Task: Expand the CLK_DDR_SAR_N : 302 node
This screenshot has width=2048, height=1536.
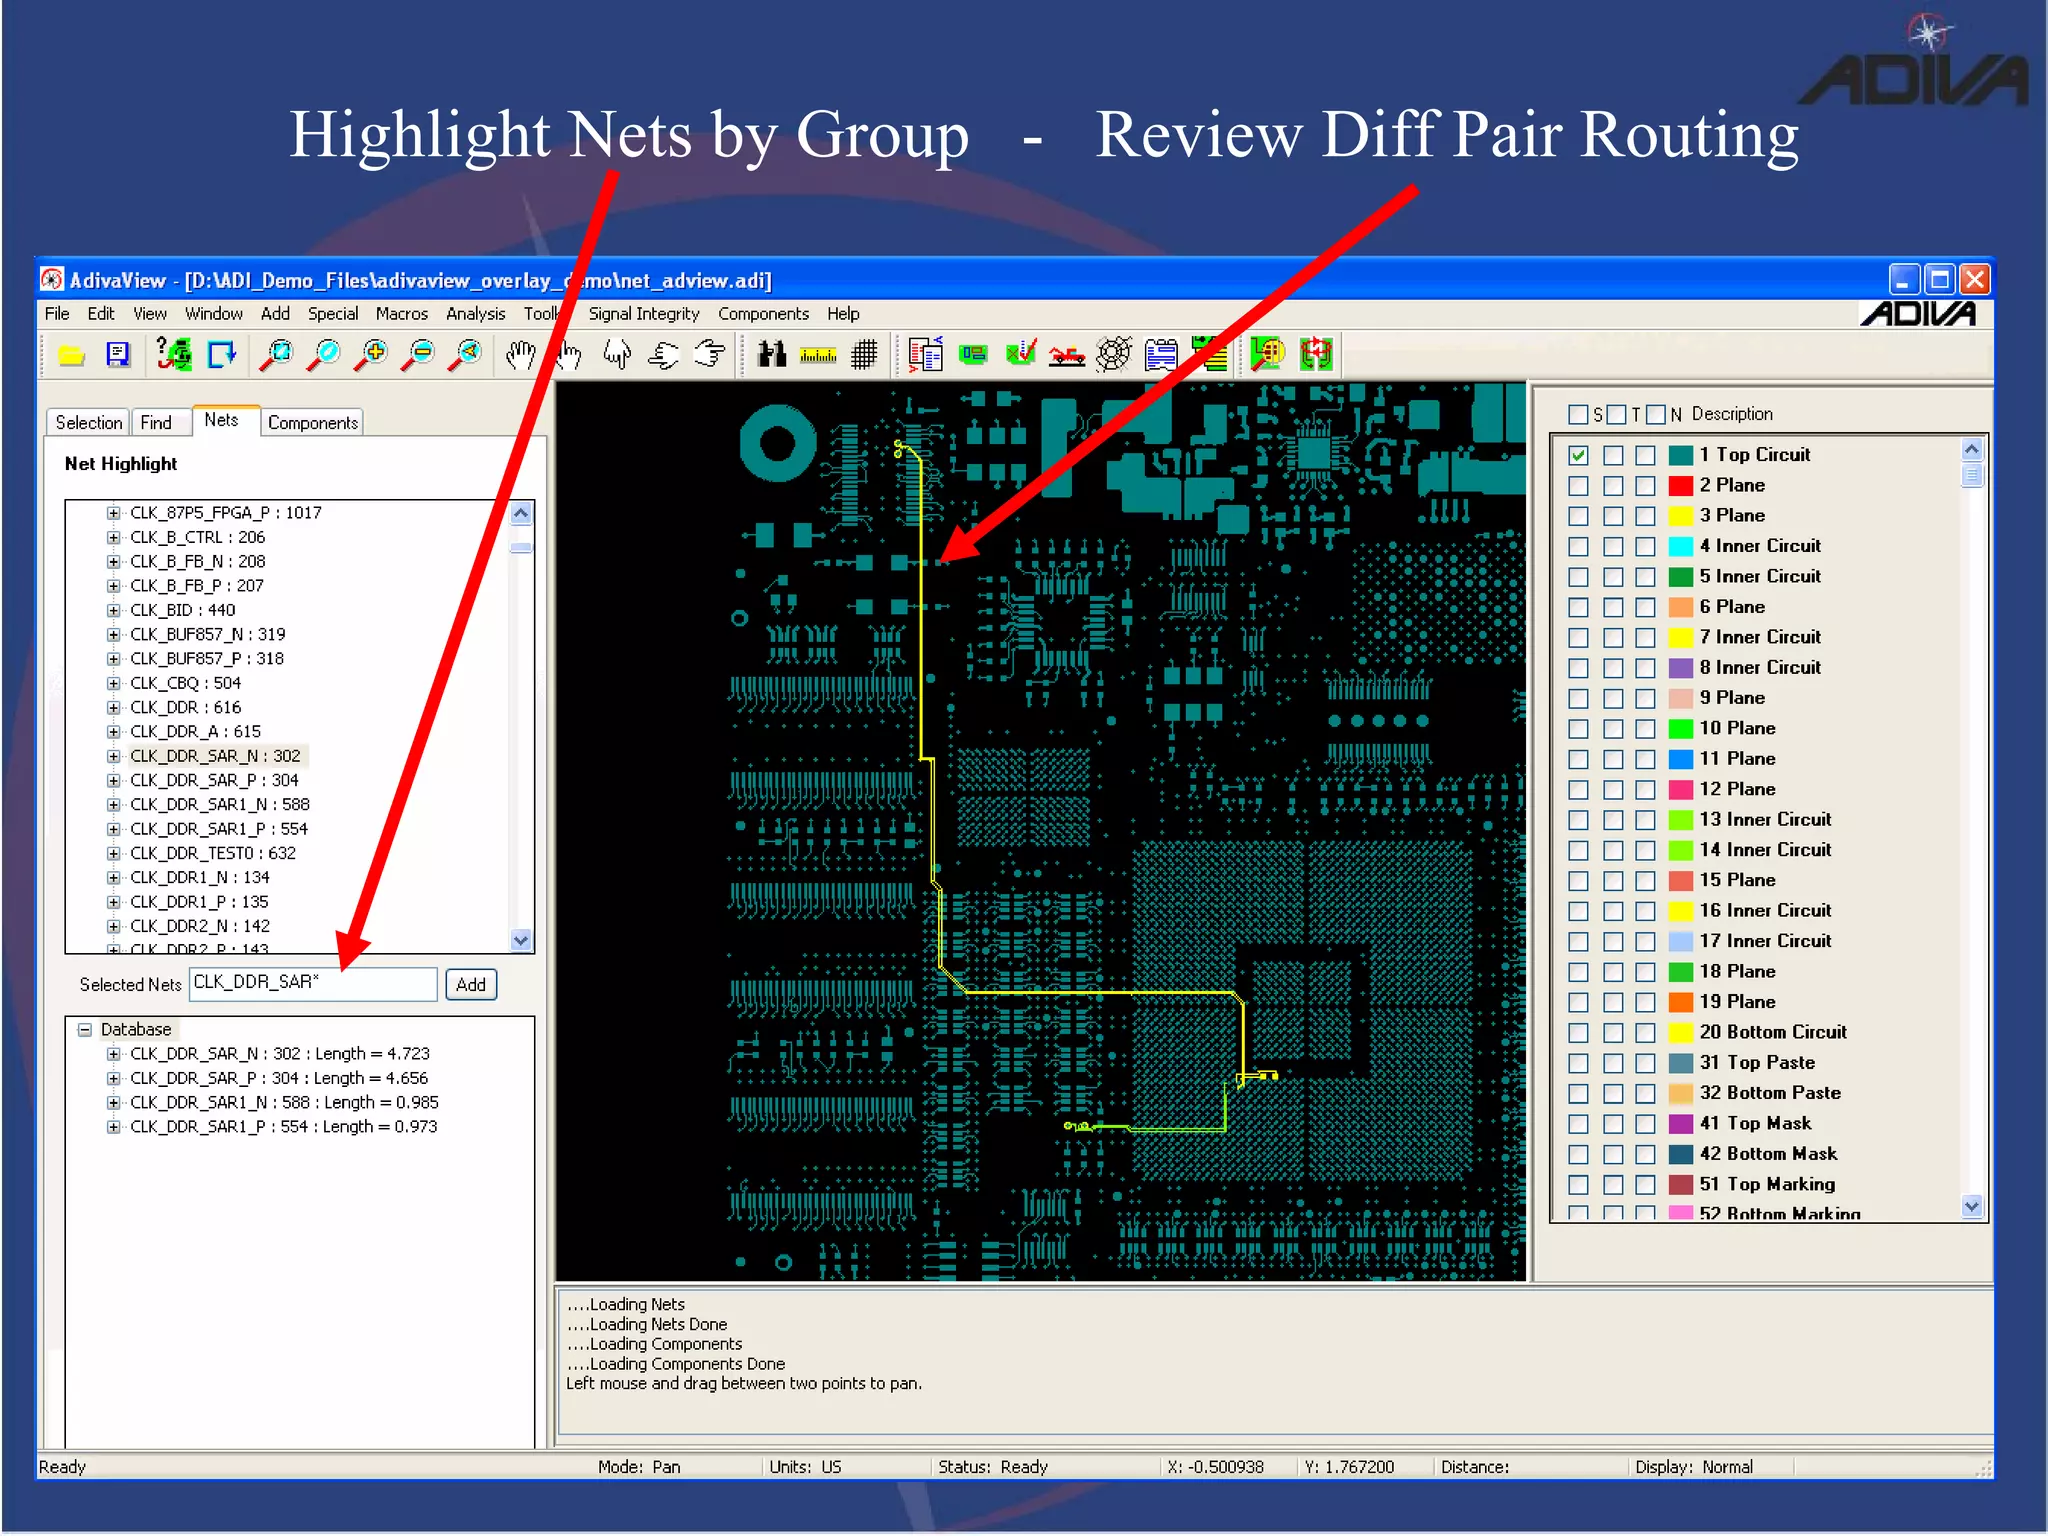Action: [x=114, y=756]
